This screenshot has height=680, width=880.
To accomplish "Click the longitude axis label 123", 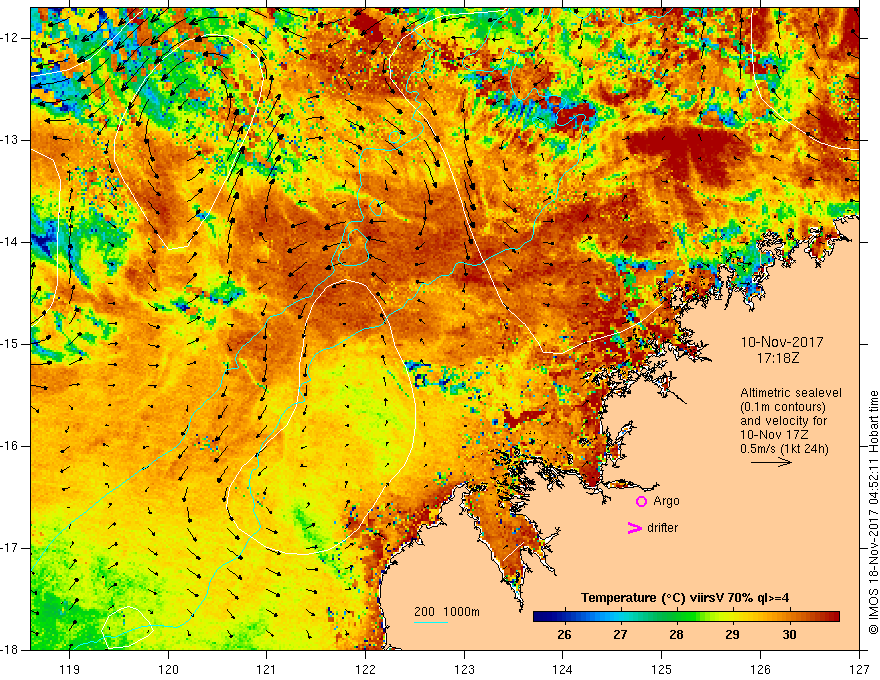I will [x=464, y=669].
